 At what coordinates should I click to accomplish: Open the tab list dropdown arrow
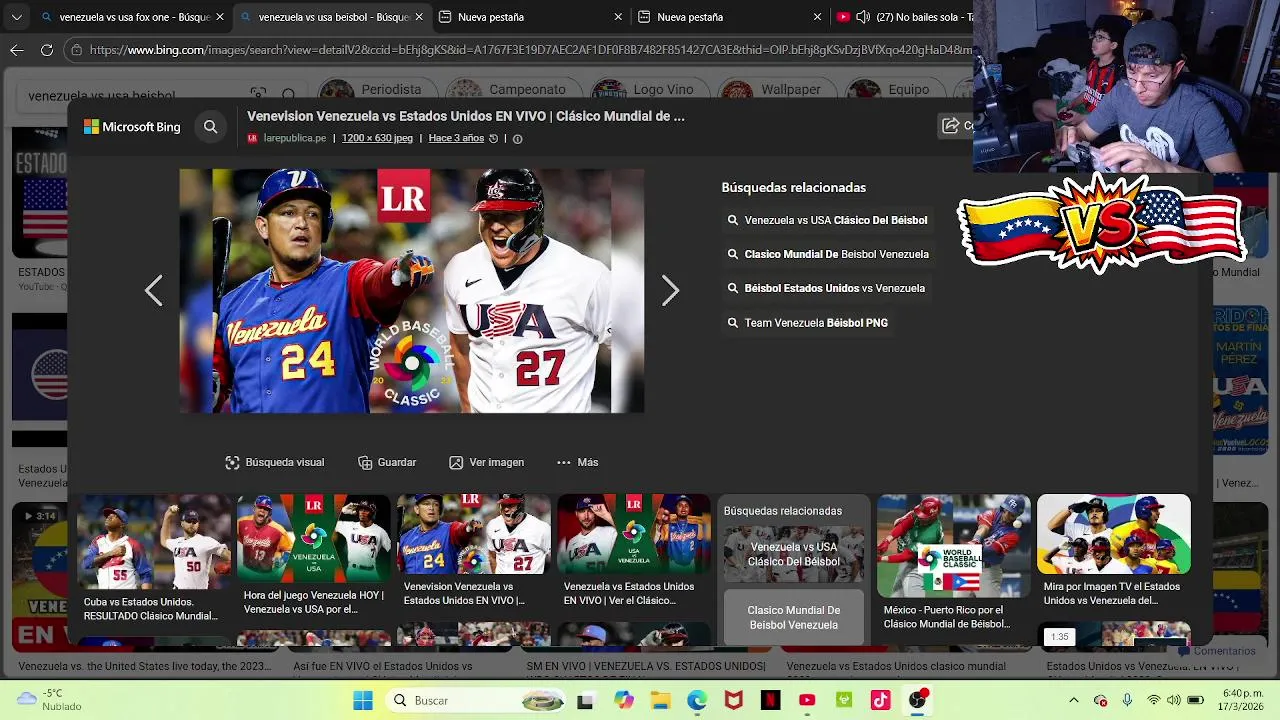click(16, 17)
